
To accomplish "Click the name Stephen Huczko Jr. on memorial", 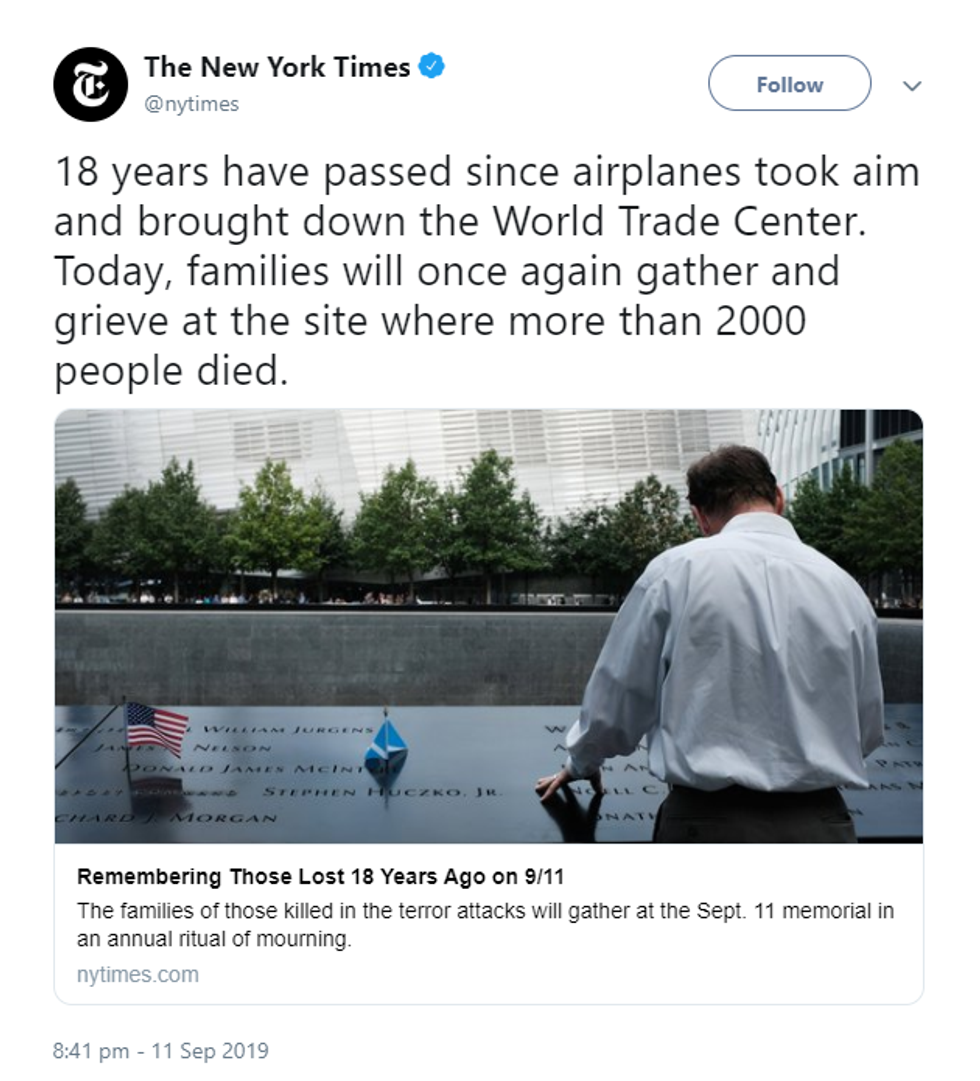I will (x=379, y=791).
